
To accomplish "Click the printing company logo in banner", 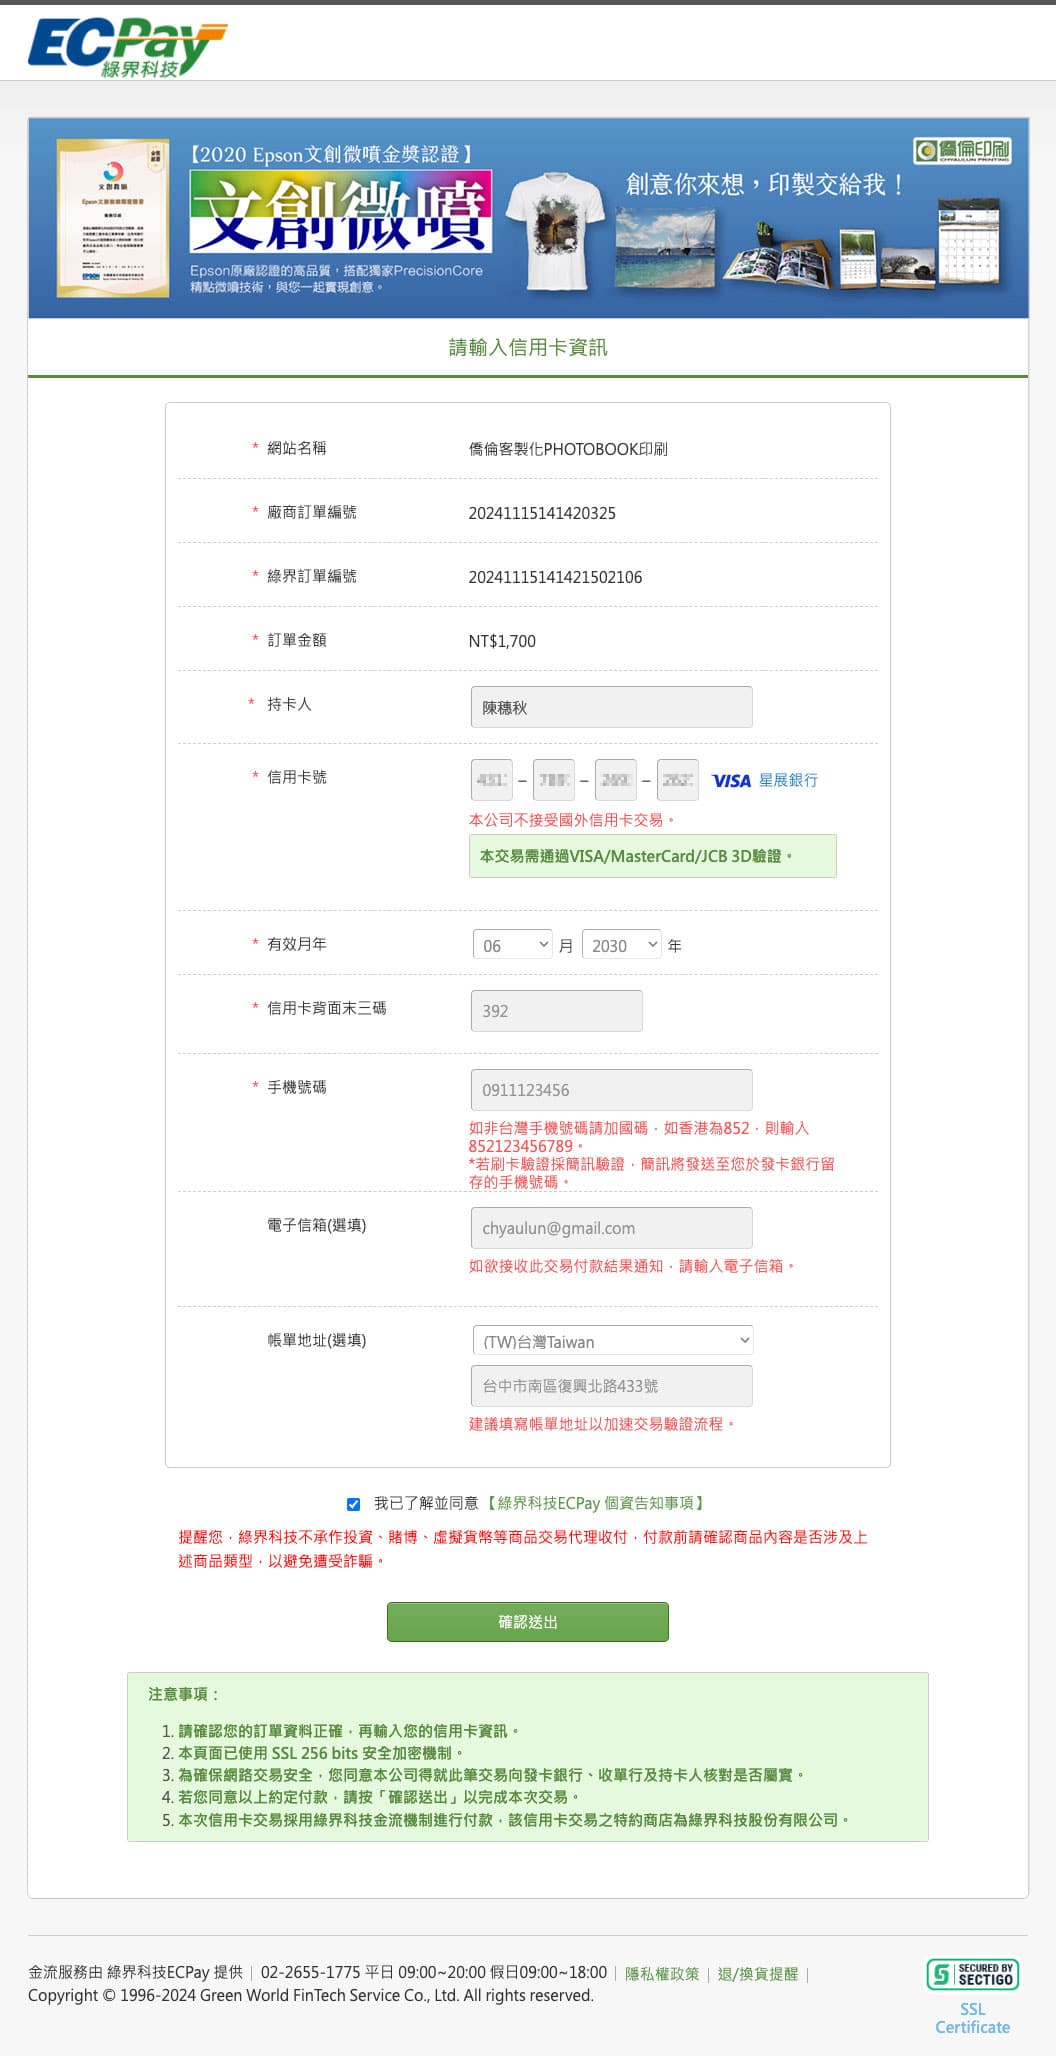I will pyautogui.click(x=962, y=151).
